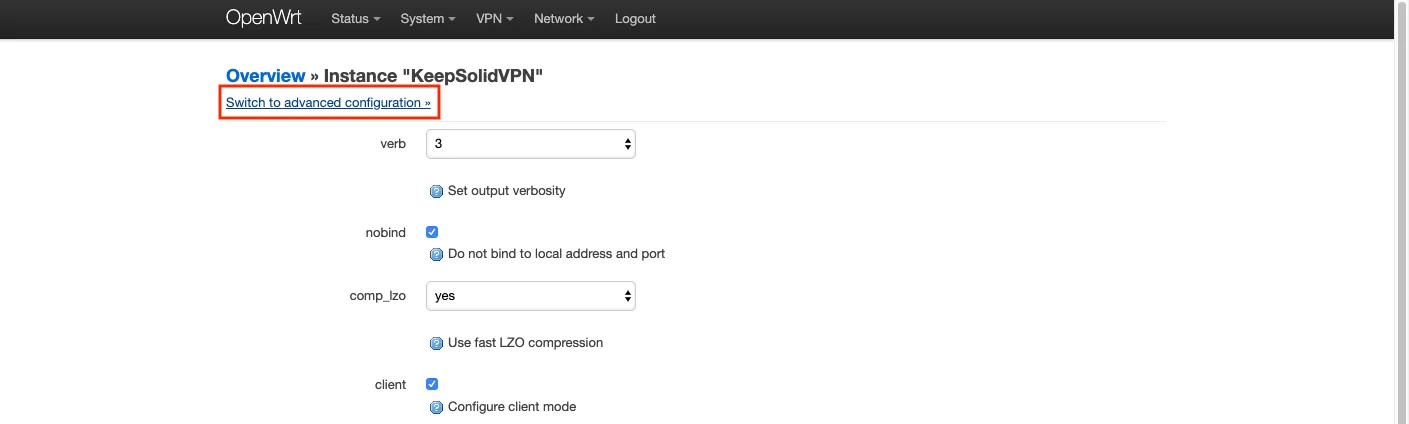Expand the VPN dropdown menu
The width and height of the screenshot is (1409, 424).
click(x=495, y=19)
